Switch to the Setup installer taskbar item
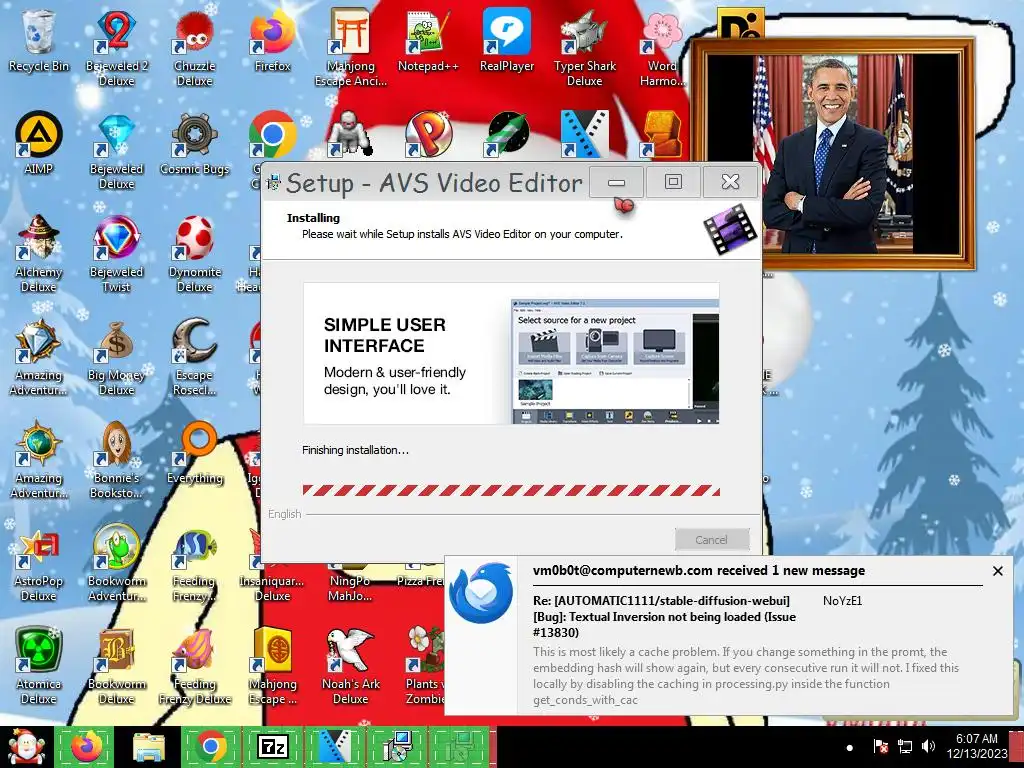The width and height of the screenshot is (1024, 768). point(397,747)
